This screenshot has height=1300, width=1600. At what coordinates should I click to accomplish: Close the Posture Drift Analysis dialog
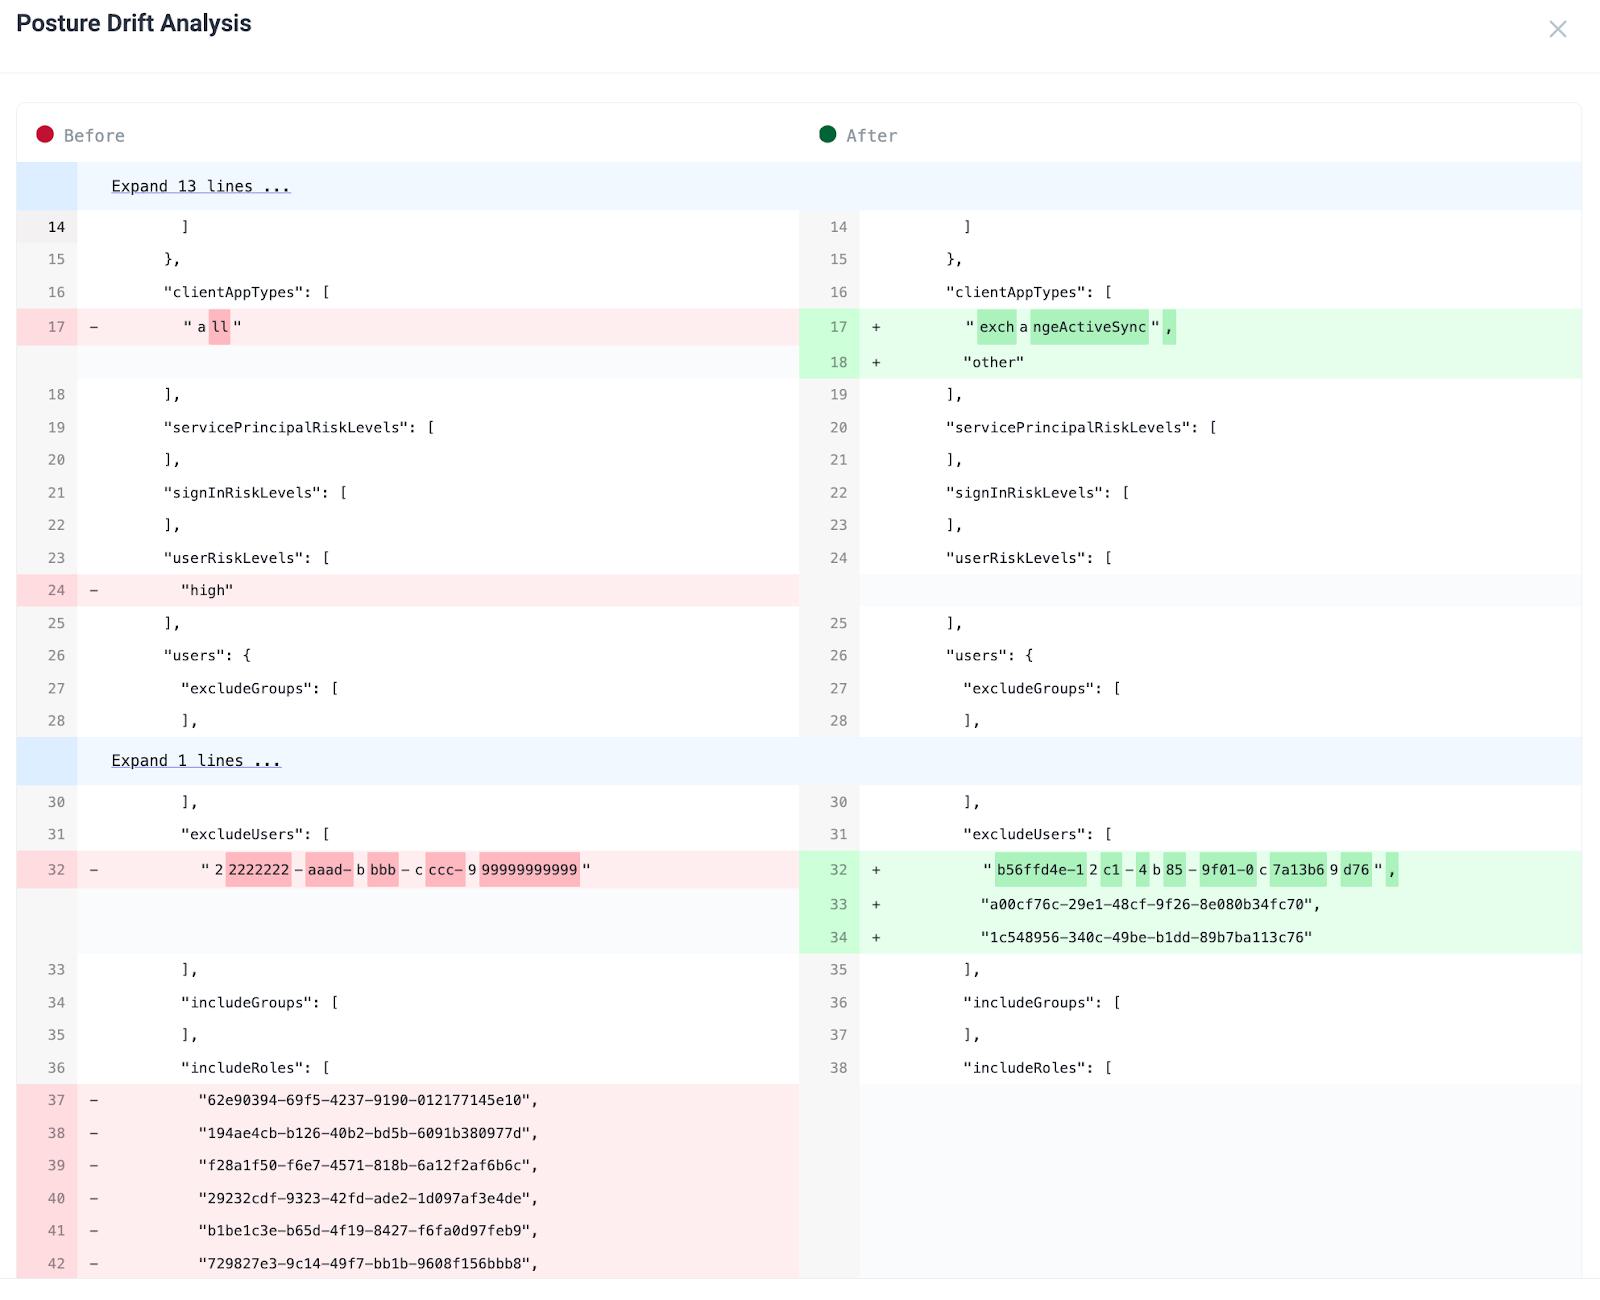pos(1557,29)
